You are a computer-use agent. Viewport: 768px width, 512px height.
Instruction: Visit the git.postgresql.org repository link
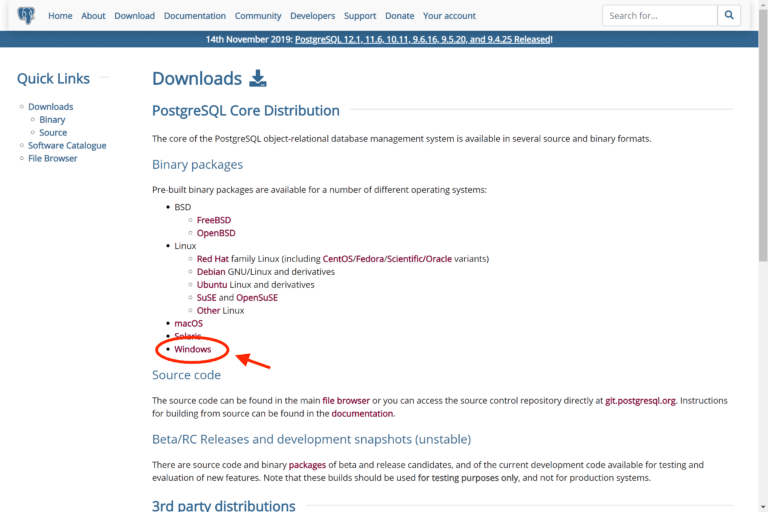click(x=640, y=400)
